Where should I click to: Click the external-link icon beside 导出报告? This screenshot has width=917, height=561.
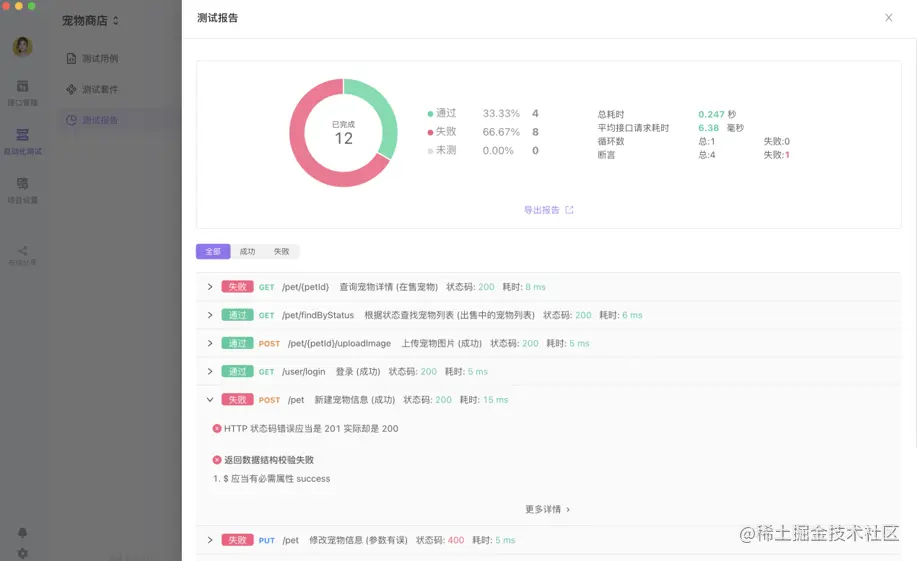569,210
